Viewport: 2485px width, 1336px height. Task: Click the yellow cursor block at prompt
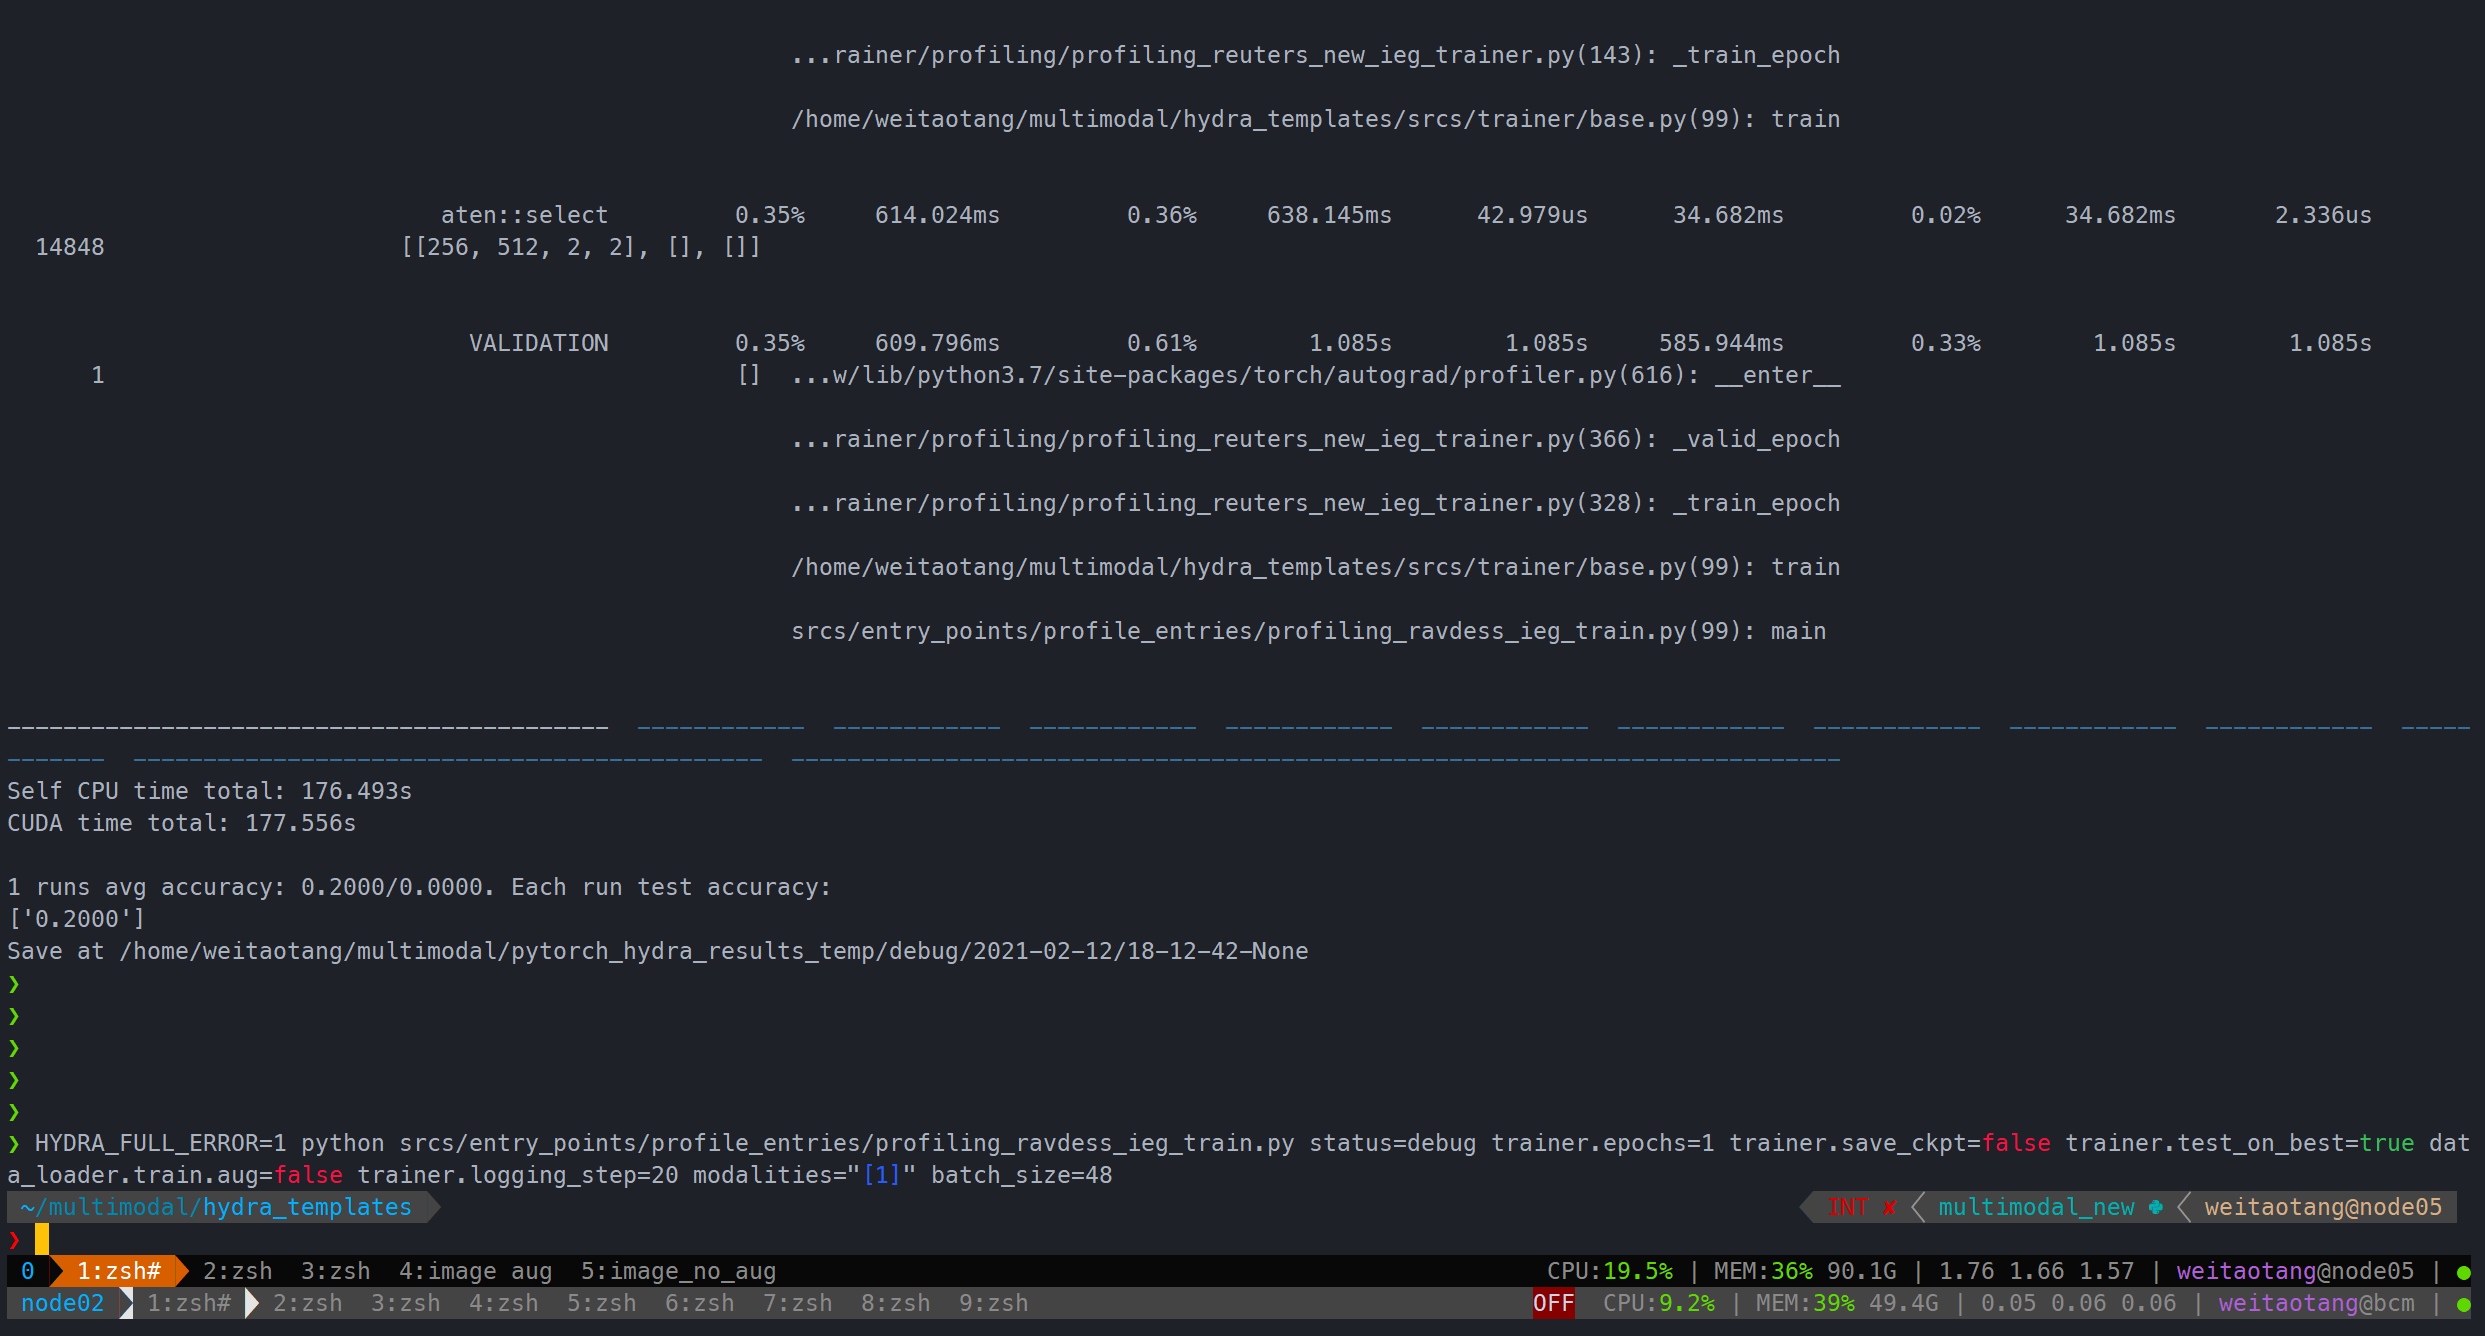pyautogui.click(x=42, y=1239)
